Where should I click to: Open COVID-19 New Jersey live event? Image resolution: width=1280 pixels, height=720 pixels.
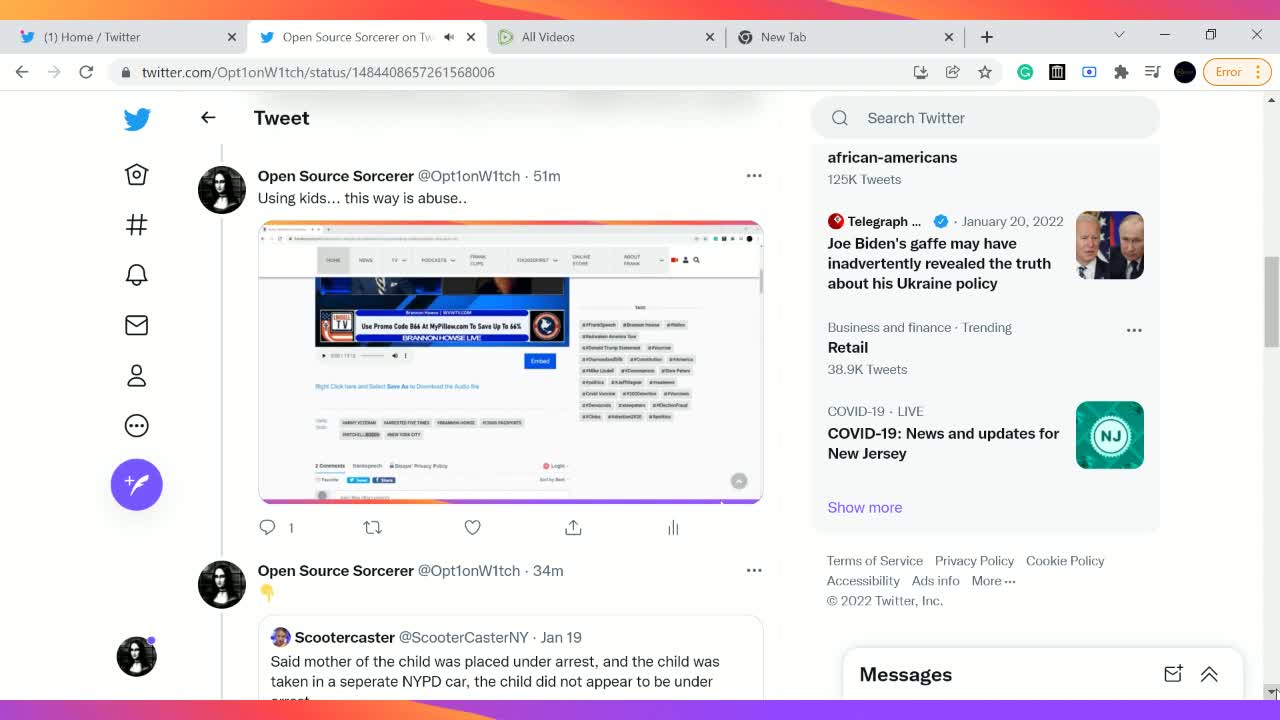coord(943,443)
